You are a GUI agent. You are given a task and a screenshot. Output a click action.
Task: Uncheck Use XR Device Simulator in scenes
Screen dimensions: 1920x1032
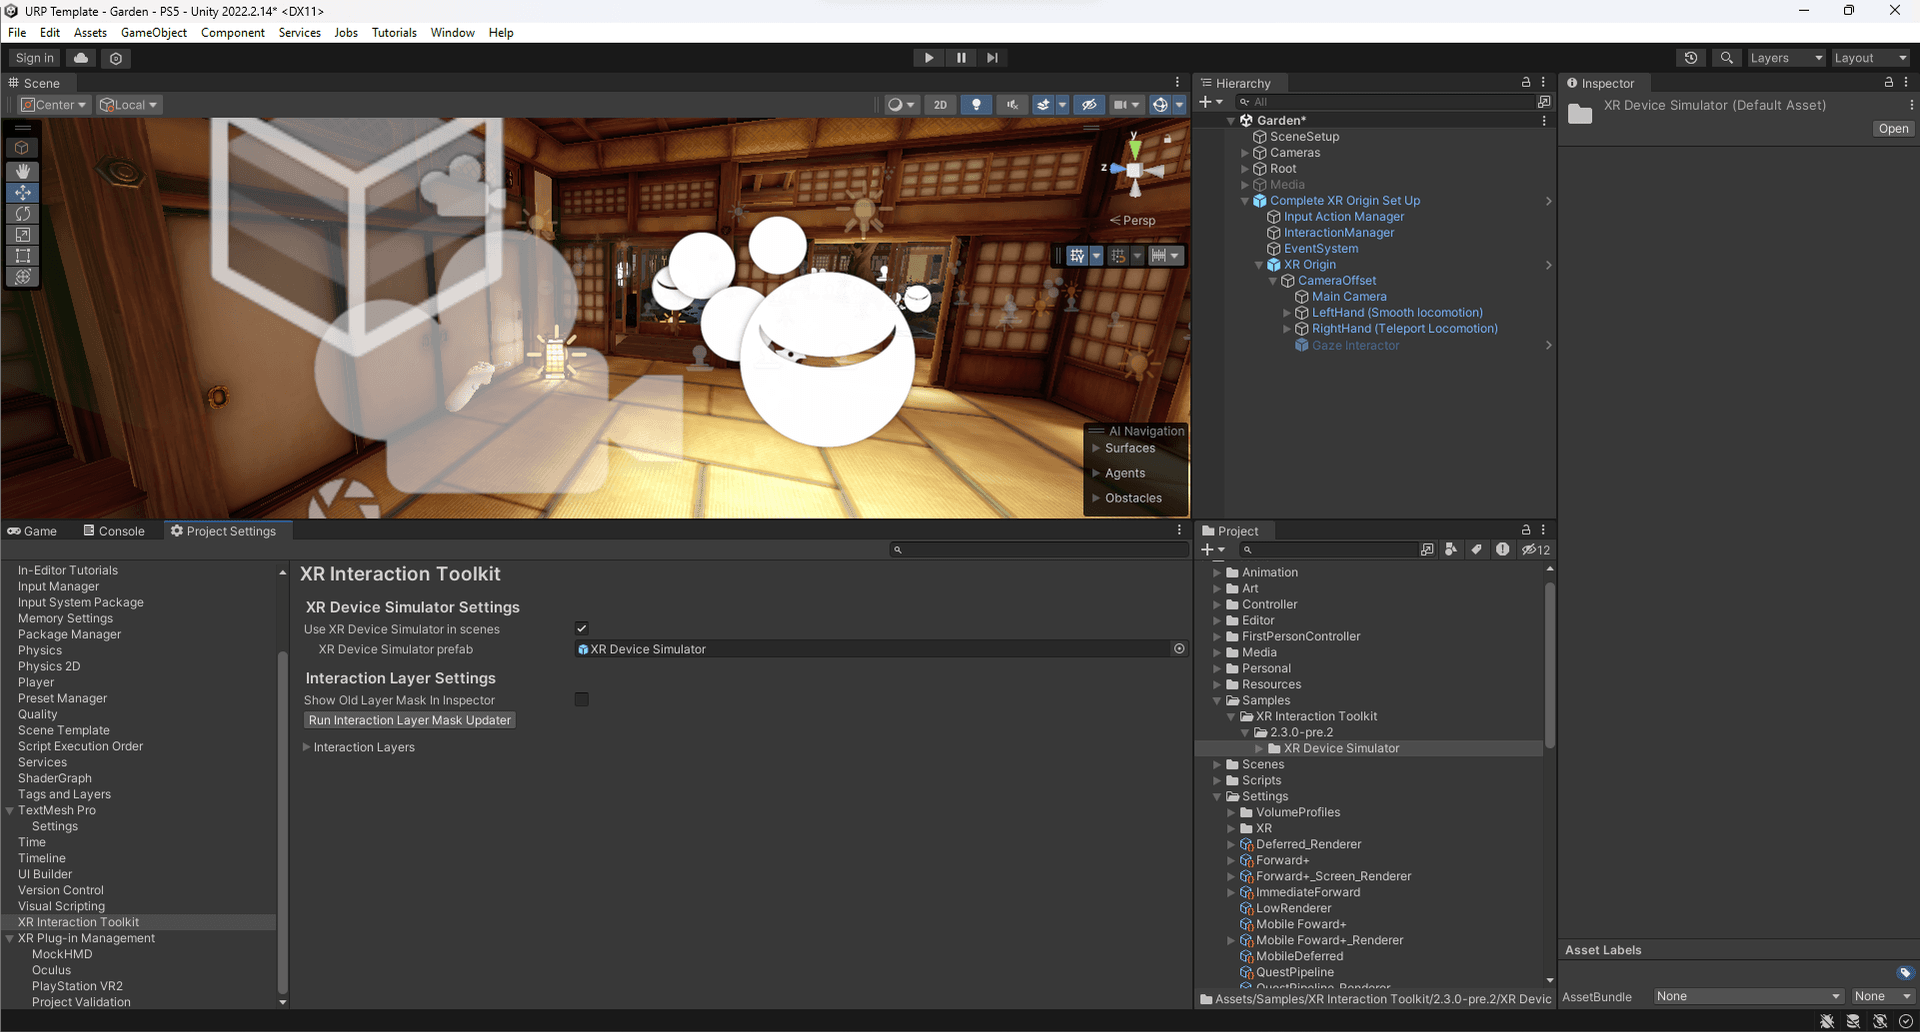[581, 628]
